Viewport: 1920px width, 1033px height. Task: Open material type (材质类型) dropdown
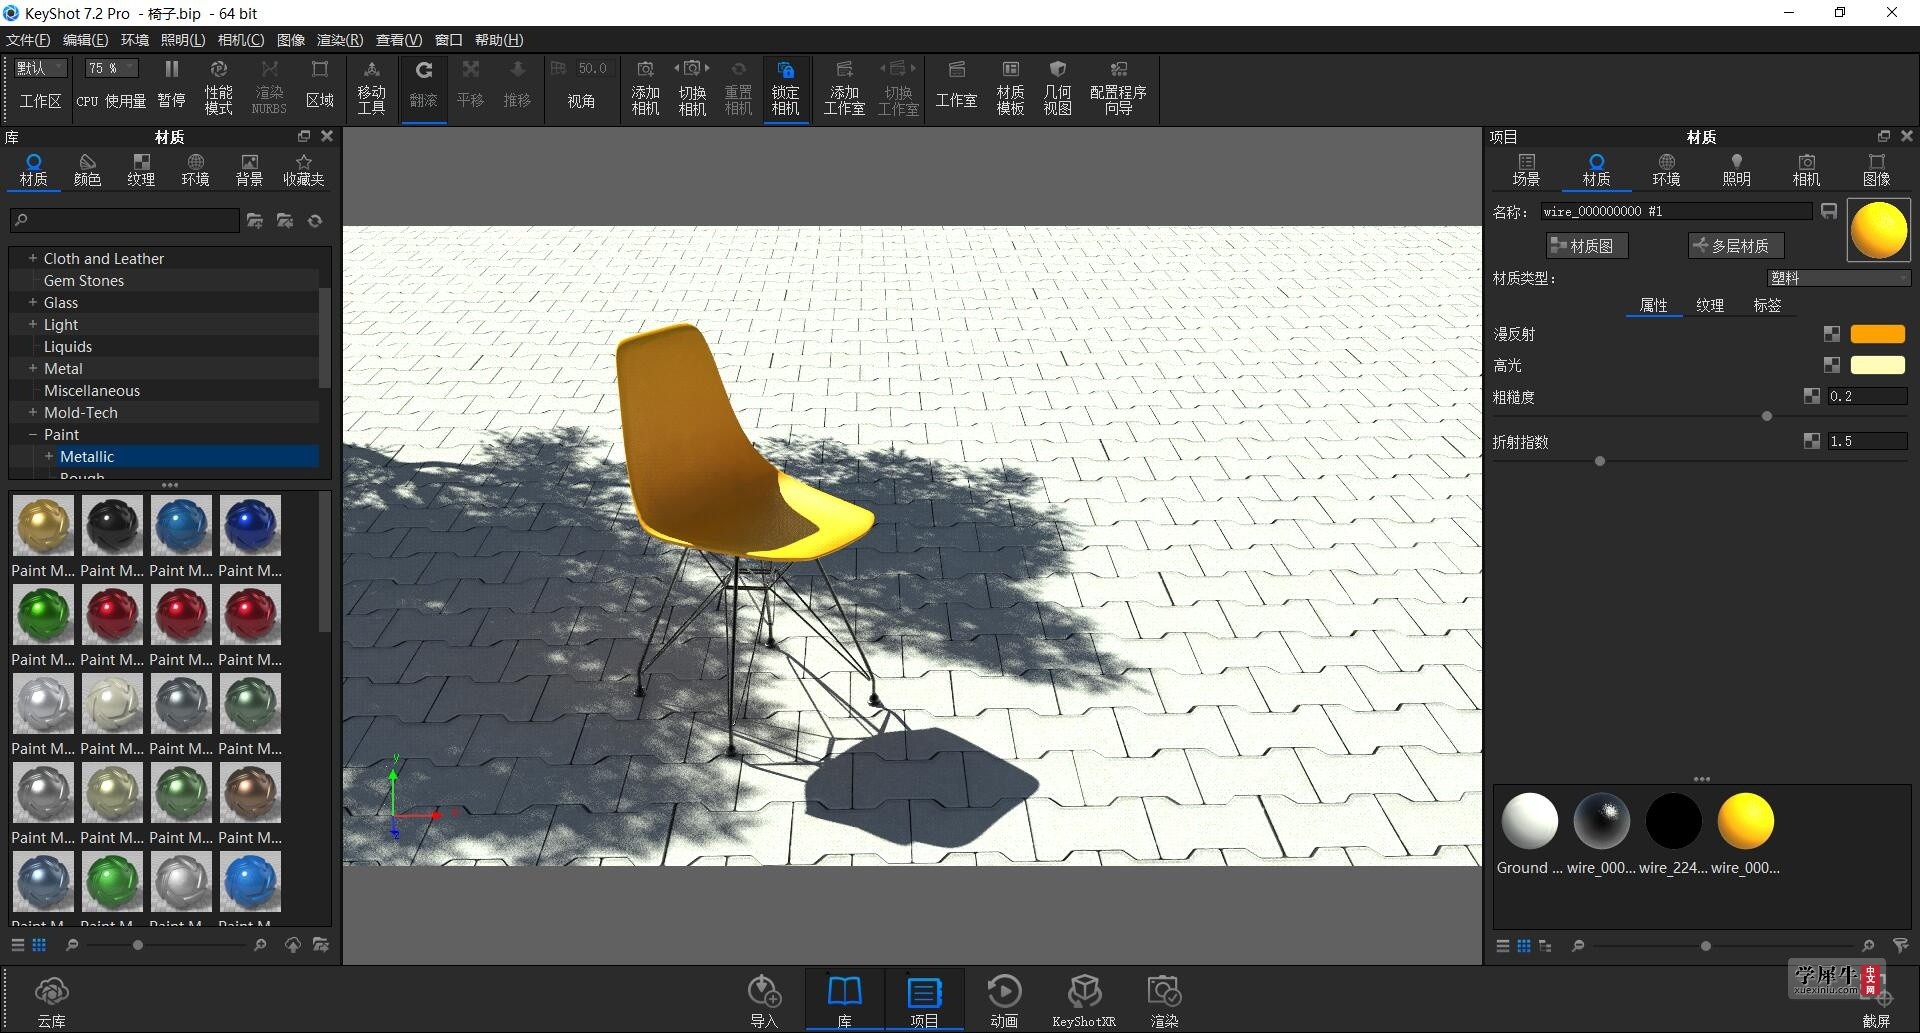[1838, 278]
